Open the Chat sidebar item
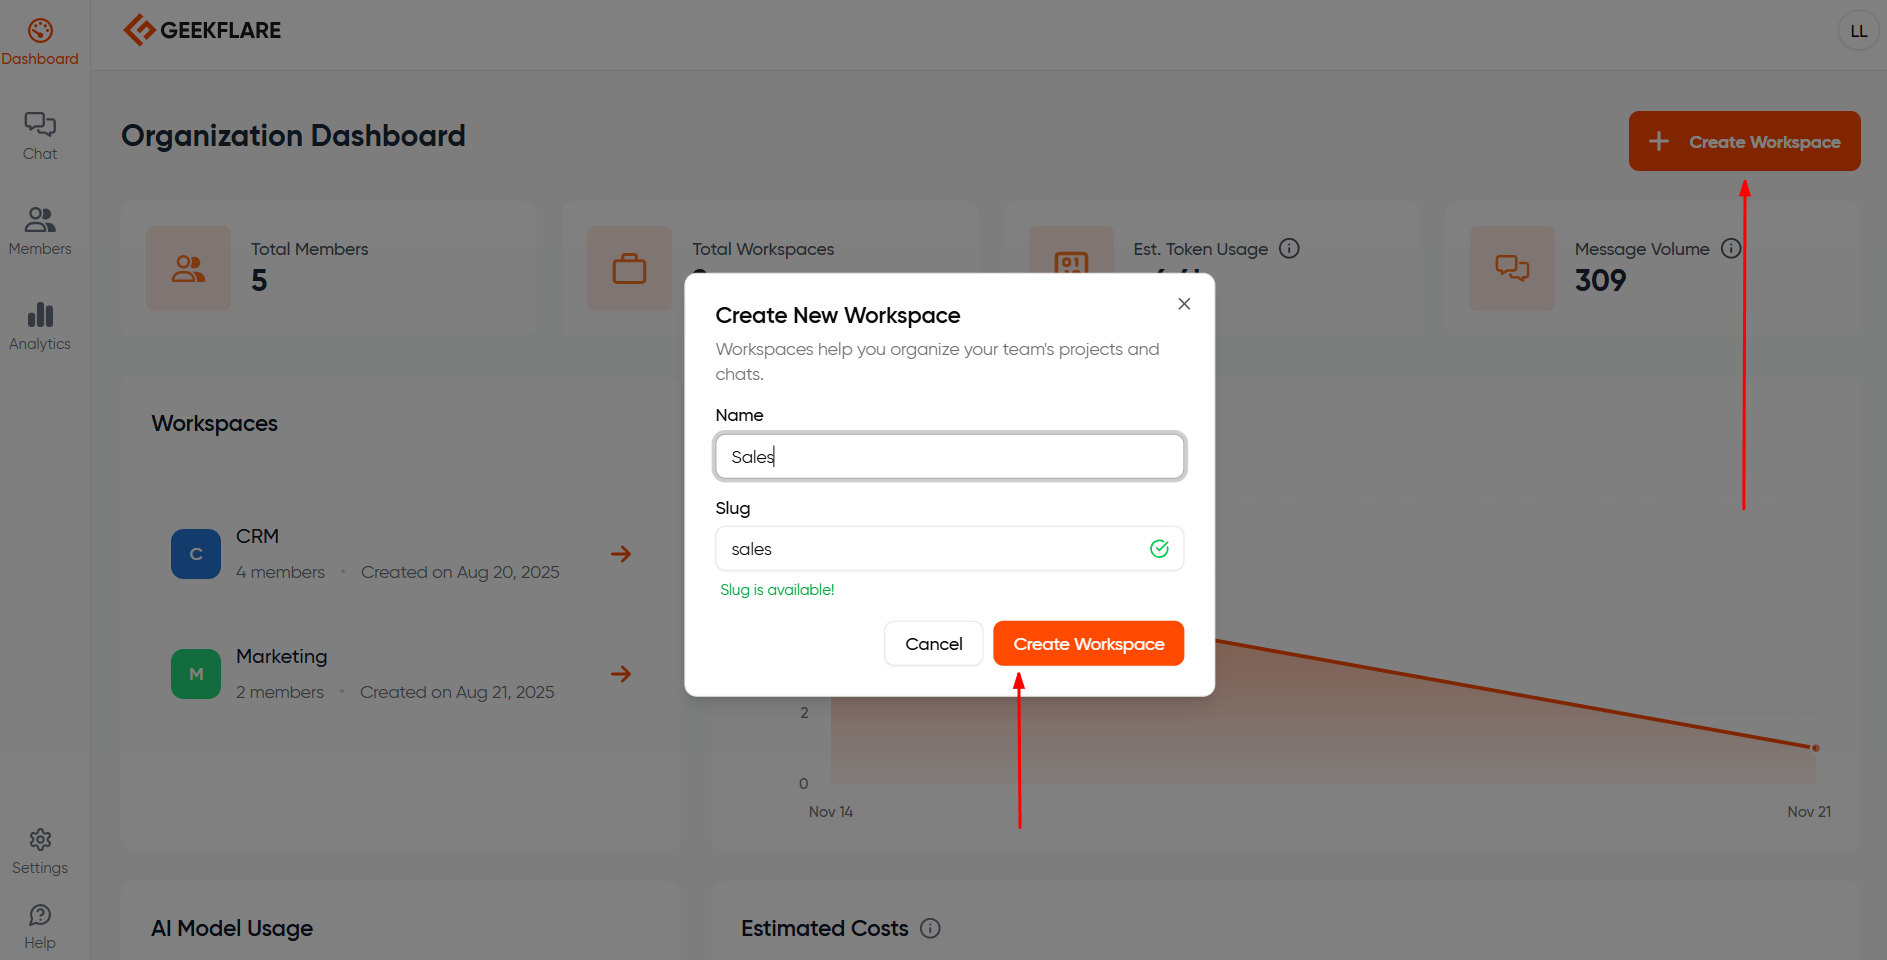 click(x=40, y=136)
